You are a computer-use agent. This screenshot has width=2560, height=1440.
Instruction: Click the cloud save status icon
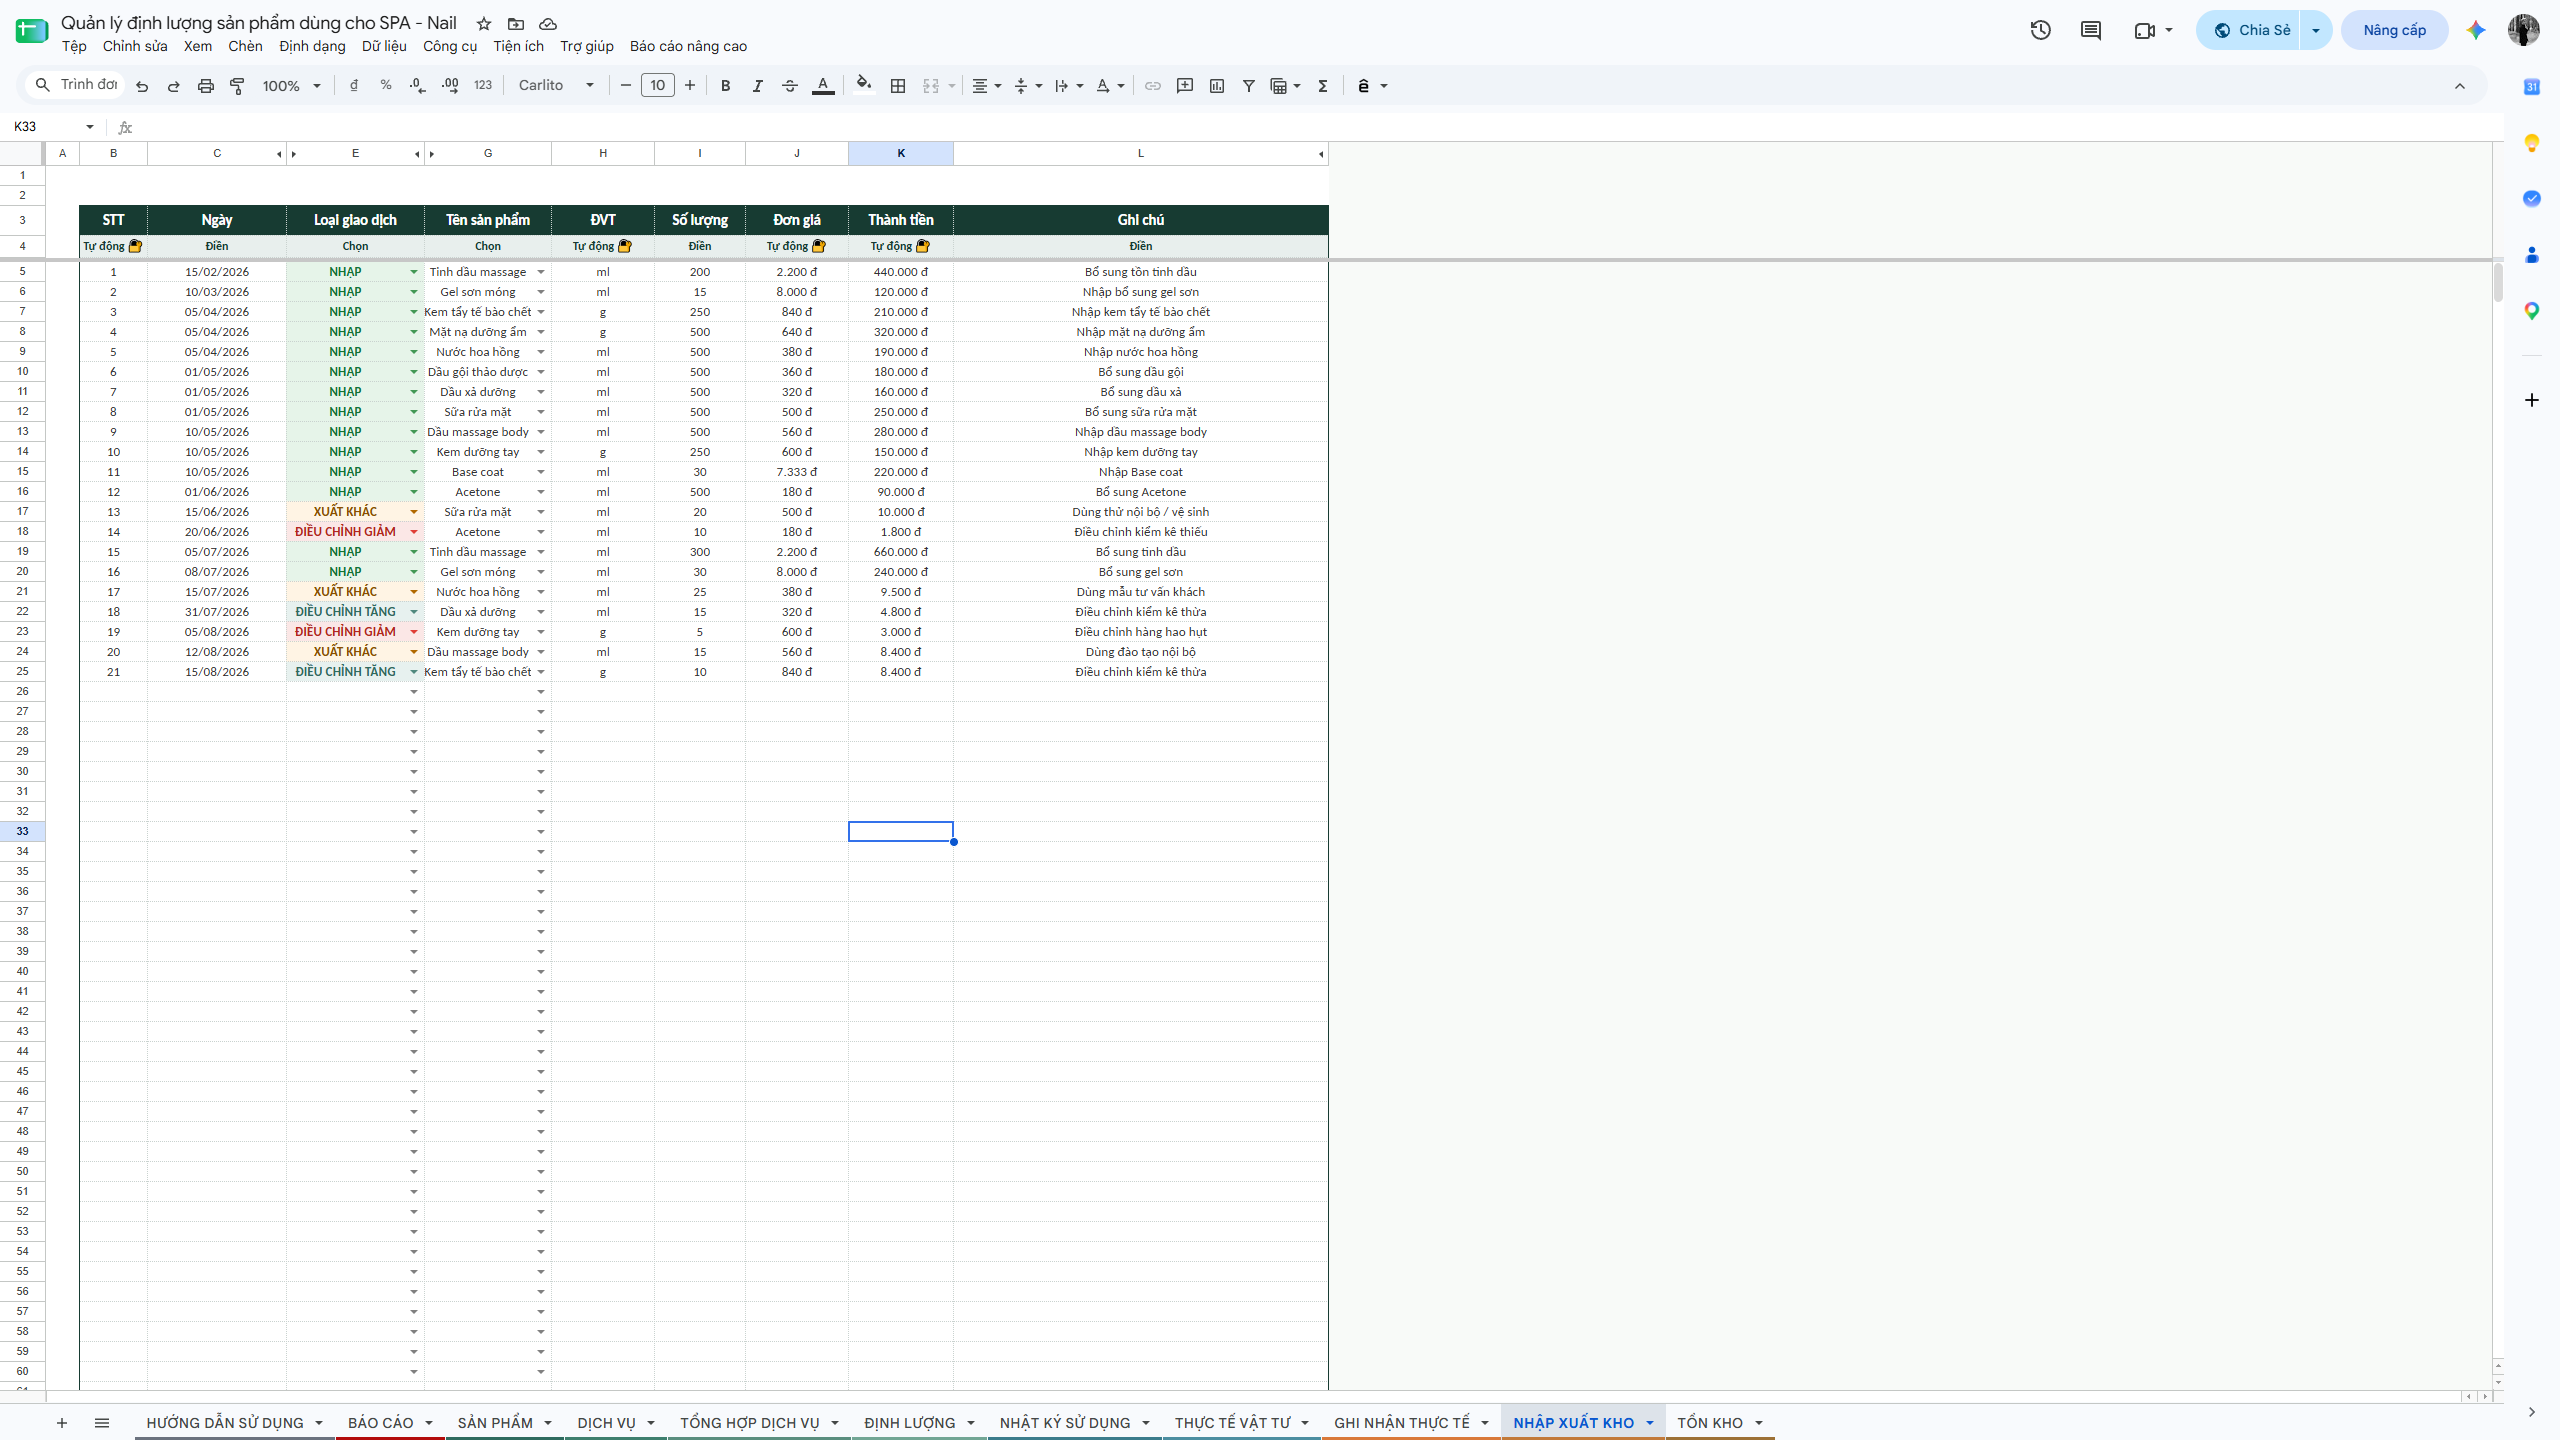click(548, 23)
